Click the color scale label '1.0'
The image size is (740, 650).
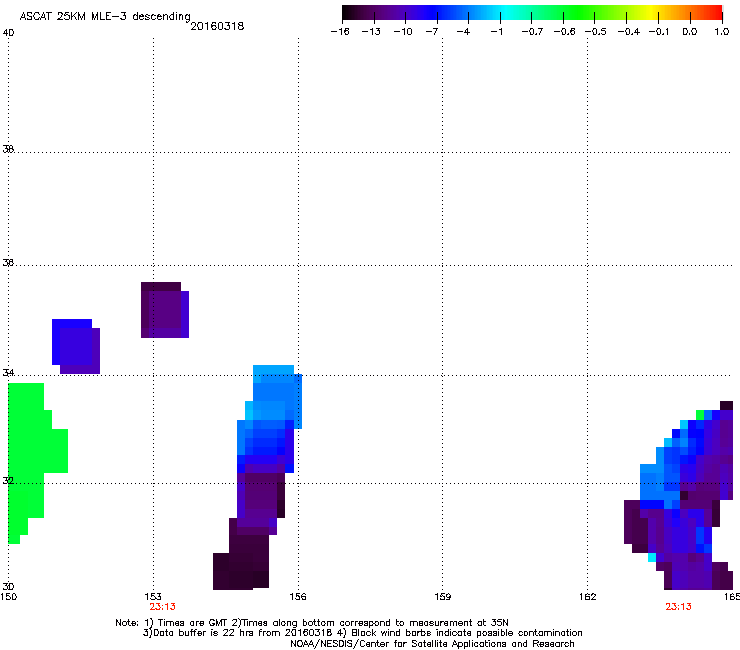(x=722, y=32)
